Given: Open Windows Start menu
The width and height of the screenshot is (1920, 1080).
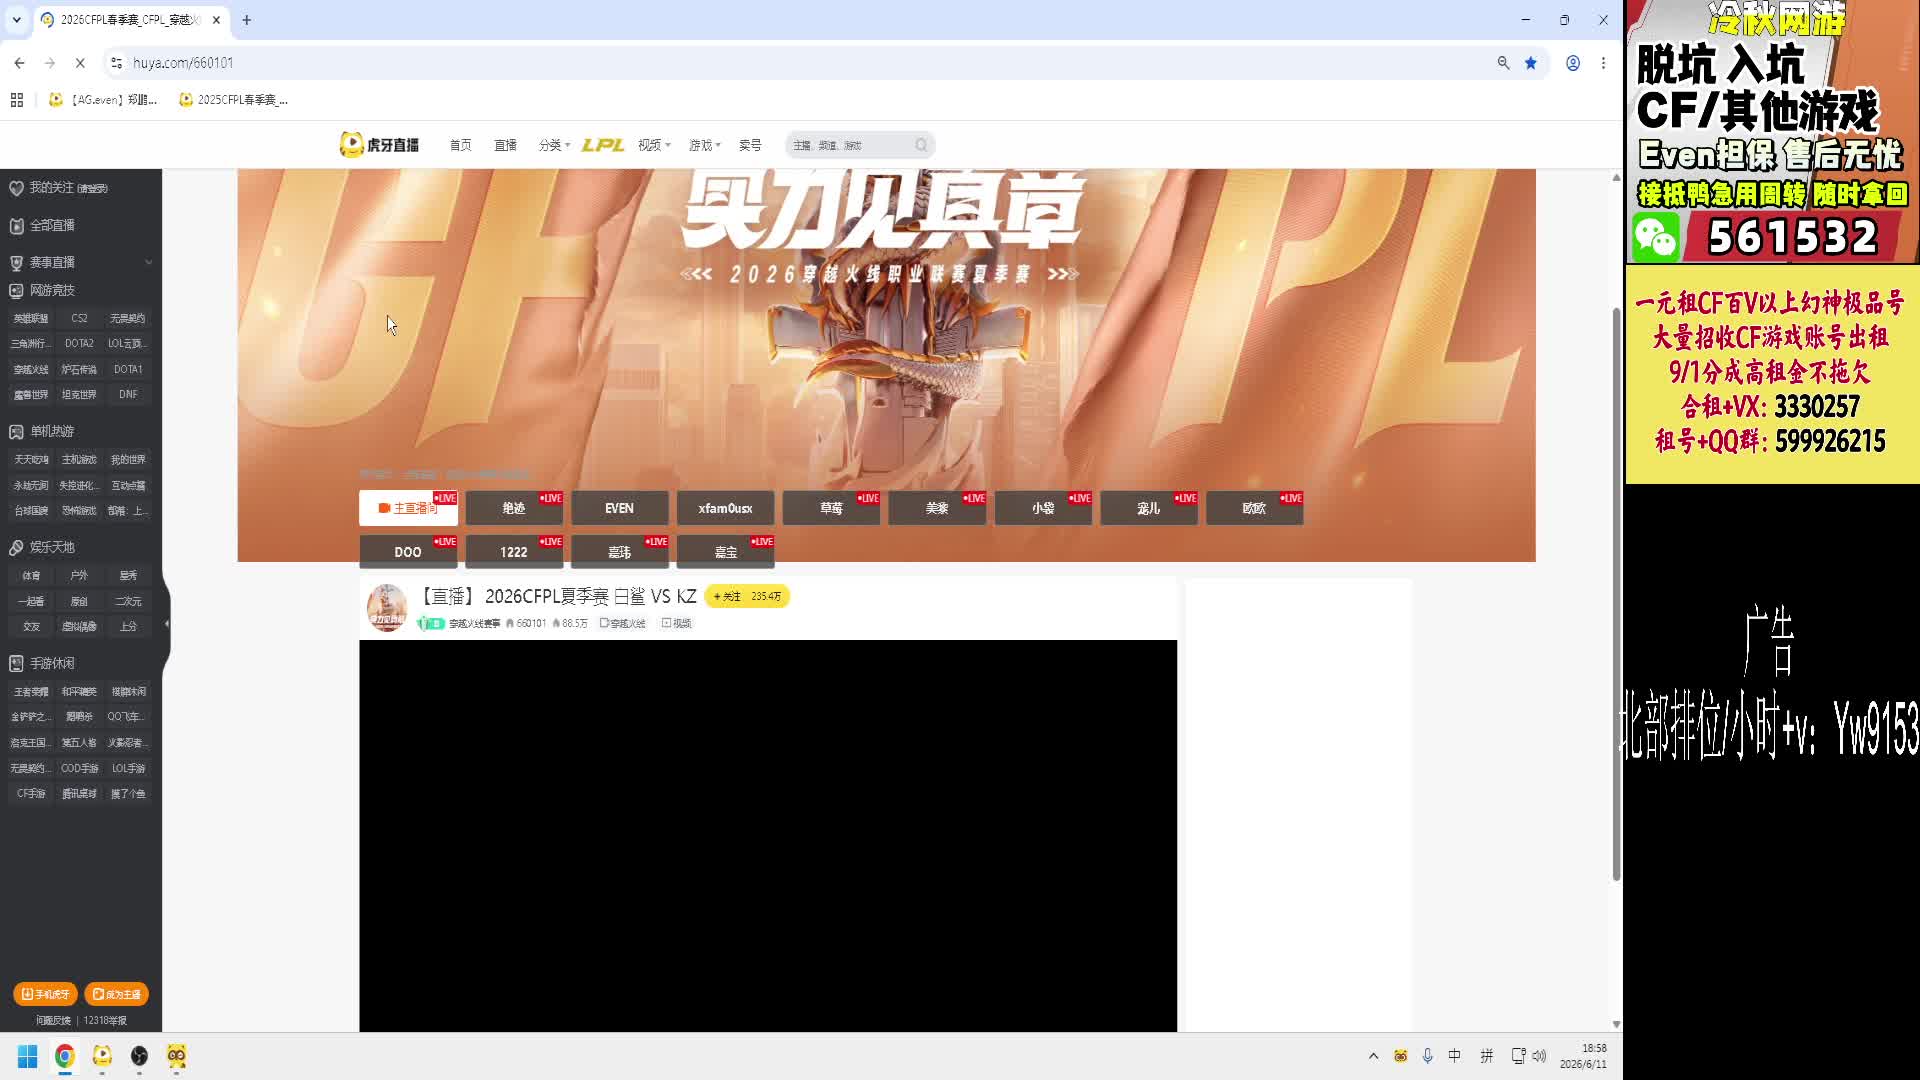Looking at the screenshot, I should pyautogui.click(x=27, y=1056).
